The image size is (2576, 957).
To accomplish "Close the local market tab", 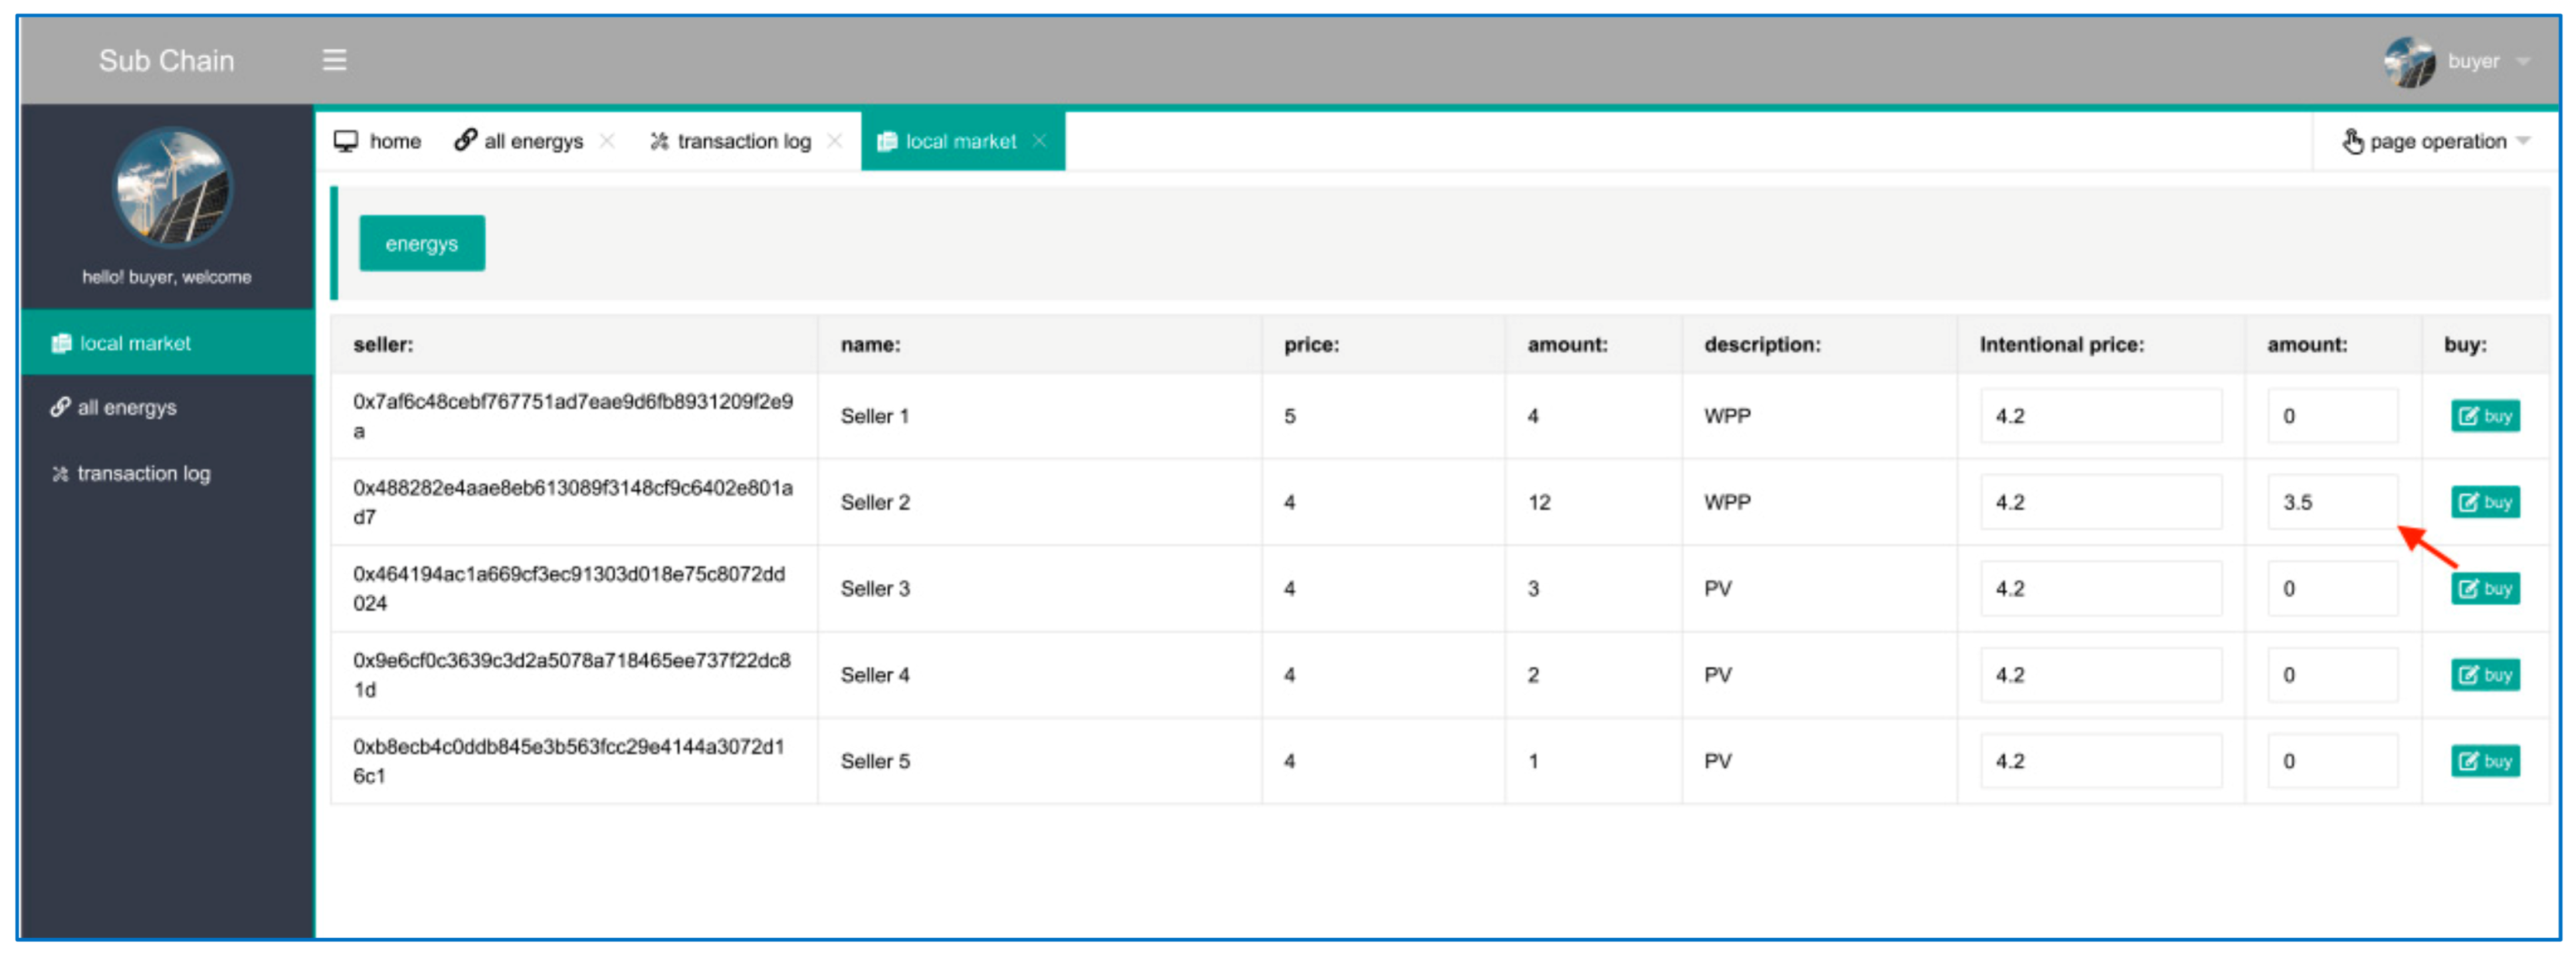I will pos(1040,141).
